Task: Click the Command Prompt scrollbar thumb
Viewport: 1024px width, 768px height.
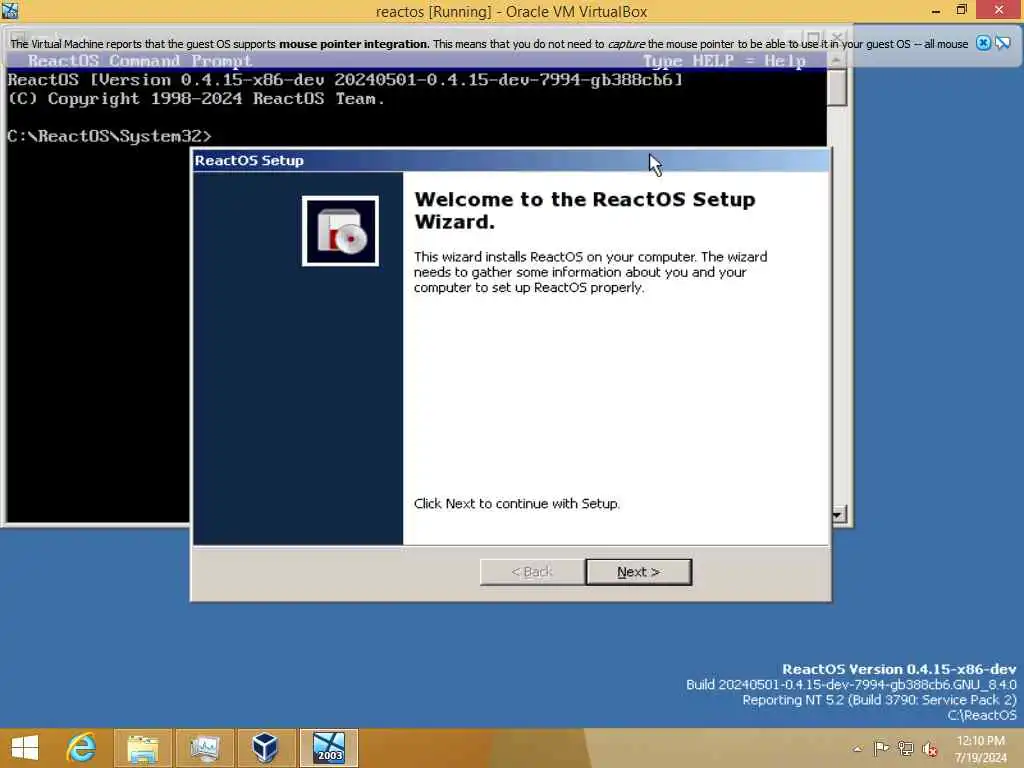Action: pyautogui.click(x=837, y=87)
